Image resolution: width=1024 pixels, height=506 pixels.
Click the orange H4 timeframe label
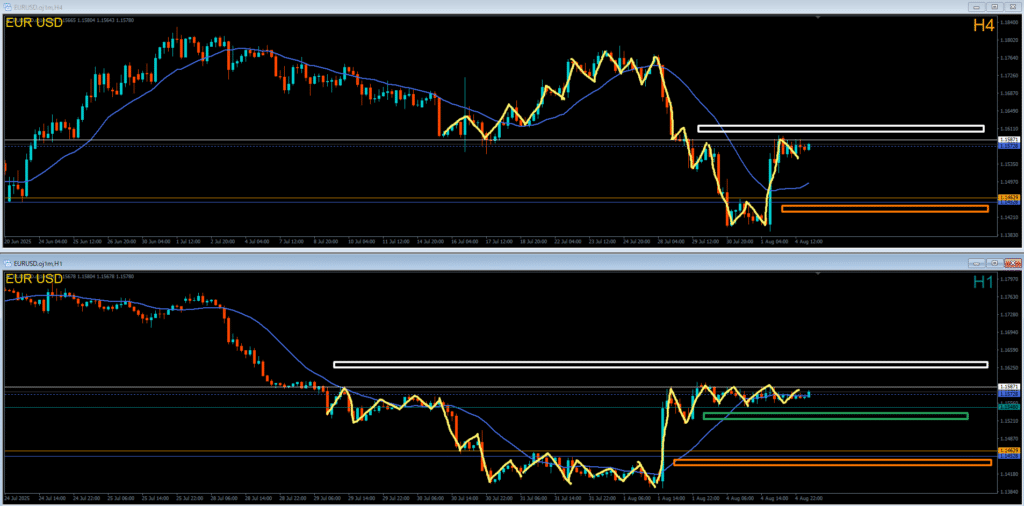983,25
